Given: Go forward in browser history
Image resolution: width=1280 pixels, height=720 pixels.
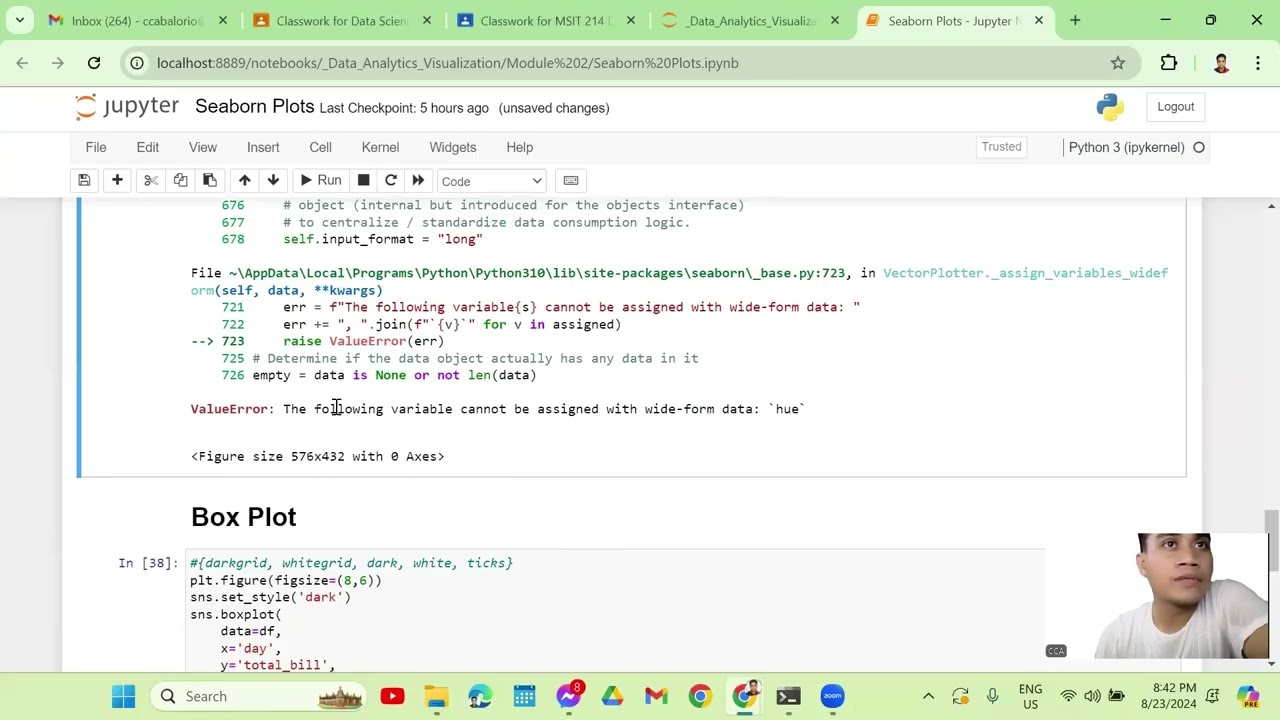Looking at the screenshot, I should (58, 63).
